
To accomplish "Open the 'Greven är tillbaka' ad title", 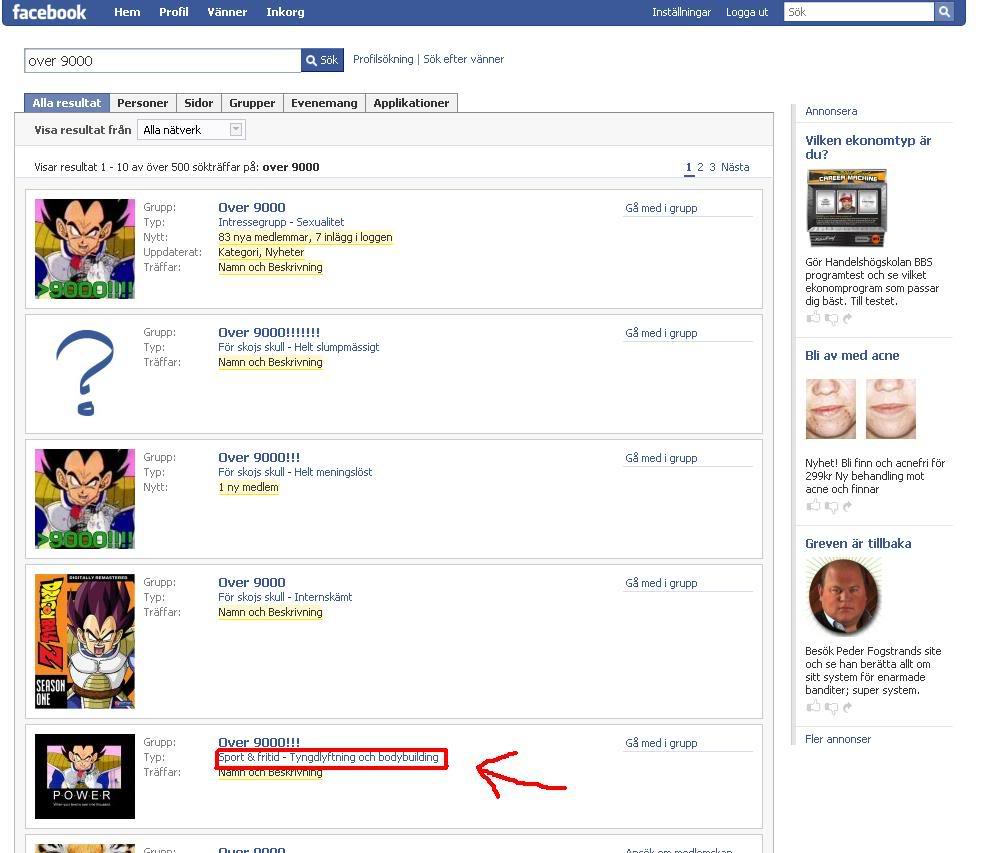I will 858,544.
